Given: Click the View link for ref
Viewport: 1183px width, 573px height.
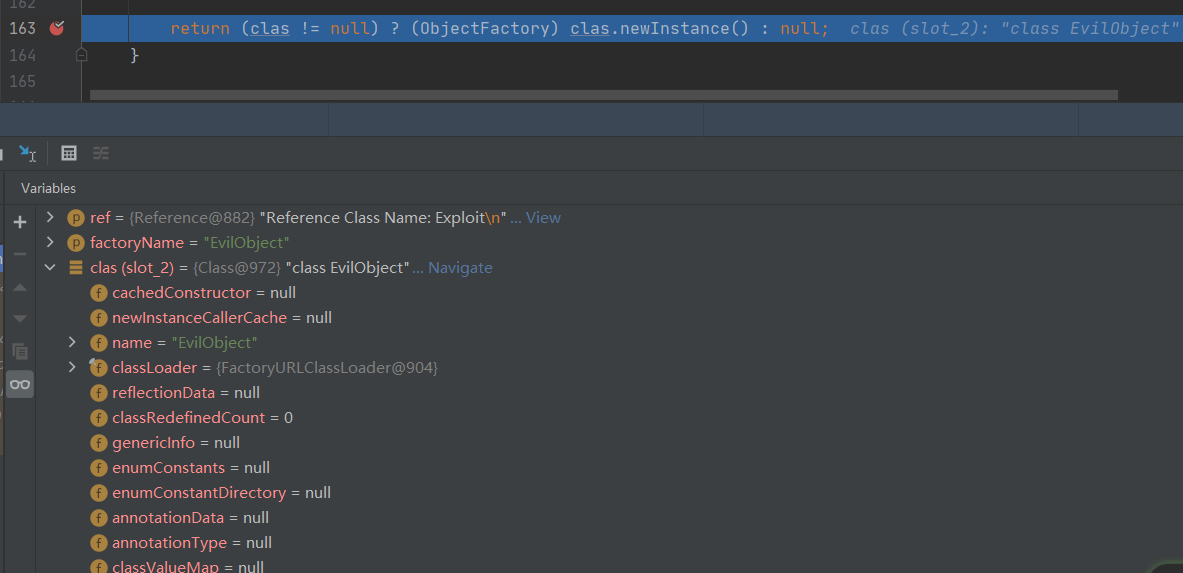Looking at the screenshot, I should 543,218.
